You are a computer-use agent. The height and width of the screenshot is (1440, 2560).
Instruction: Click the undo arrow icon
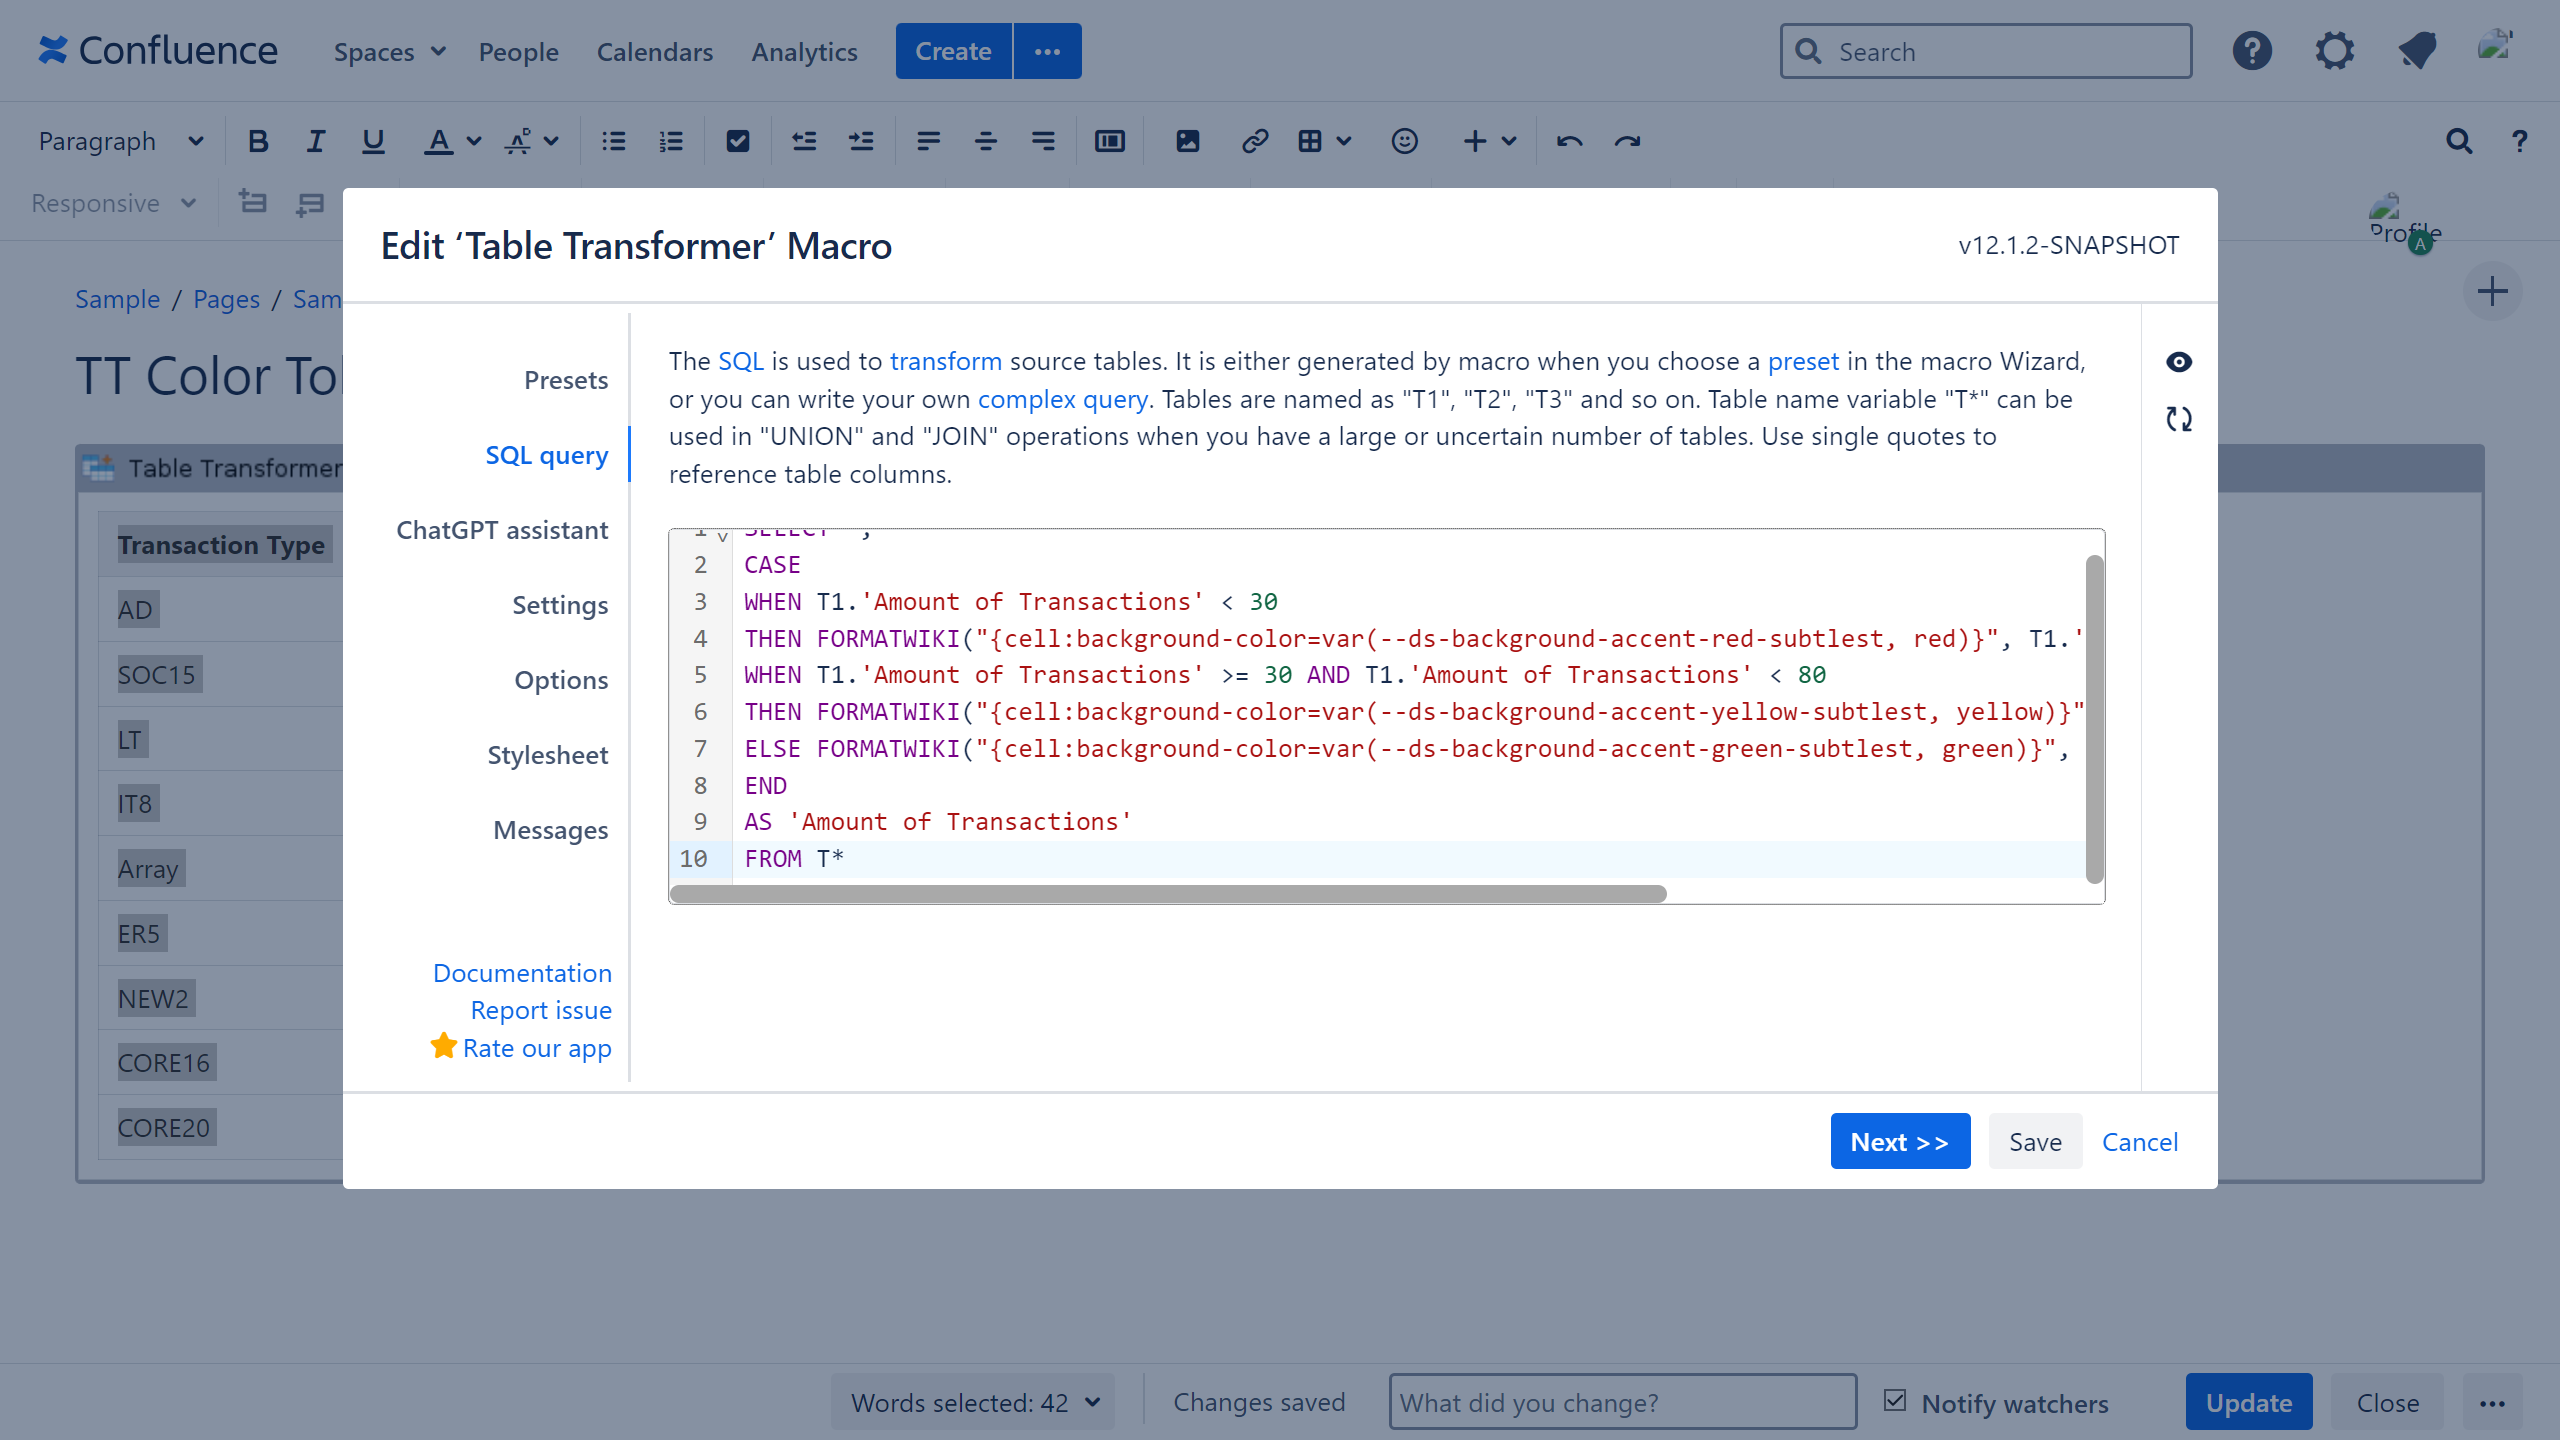click(x=1569, y=141)
